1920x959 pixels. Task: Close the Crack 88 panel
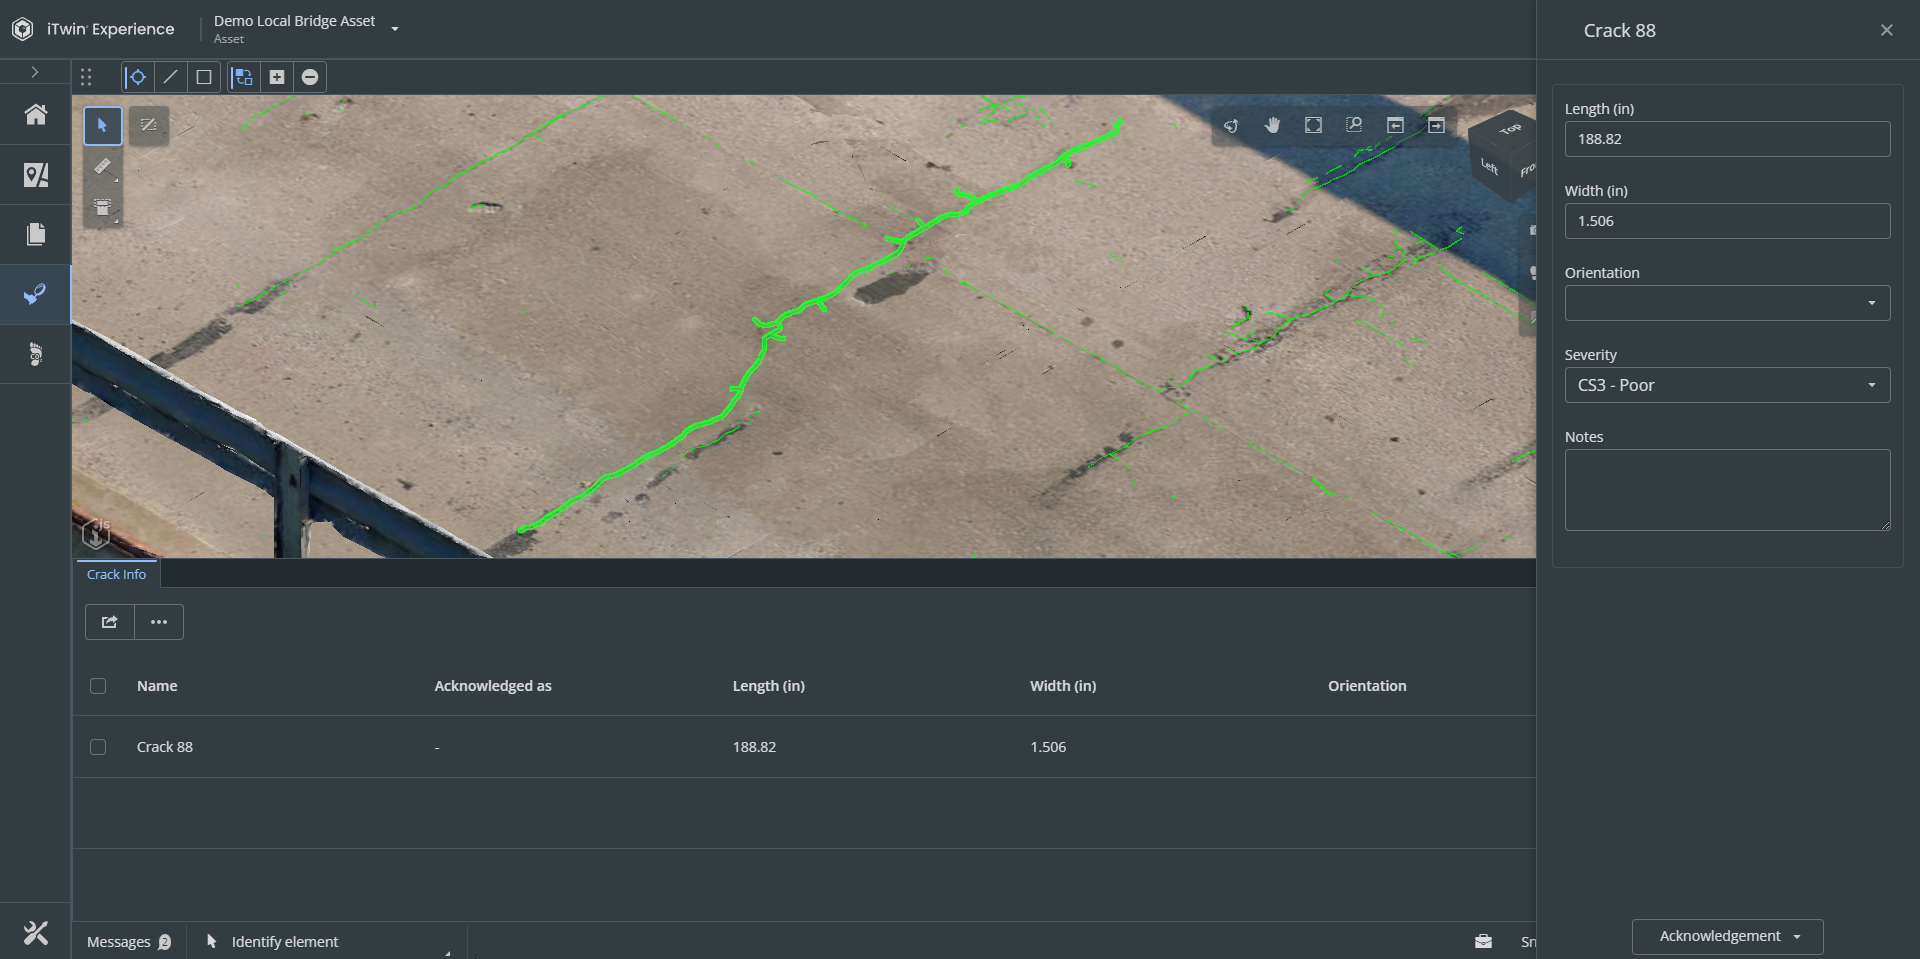[1886, 30]
